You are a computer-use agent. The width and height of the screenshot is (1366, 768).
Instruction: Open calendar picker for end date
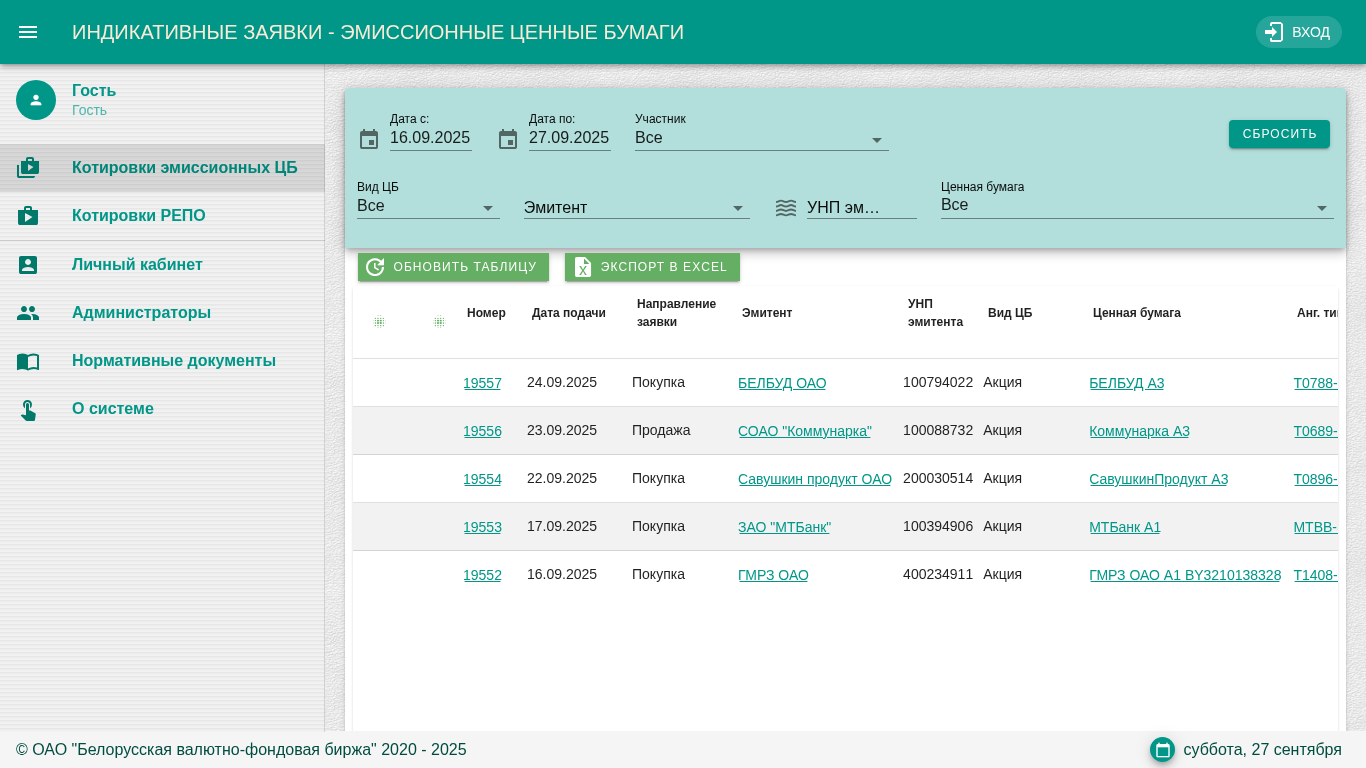tap(508, 139)
